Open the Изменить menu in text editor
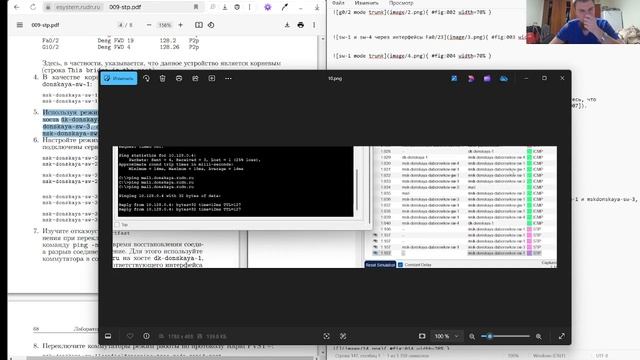 [x=366, y=3]
